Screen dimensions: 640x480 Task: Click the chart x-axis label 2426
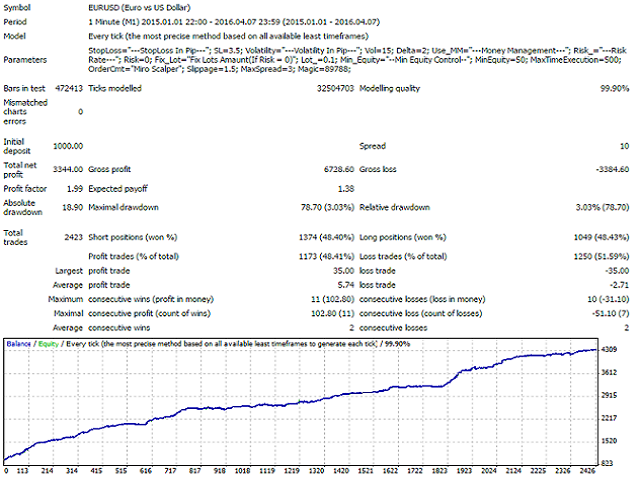[x=587, y=471]
